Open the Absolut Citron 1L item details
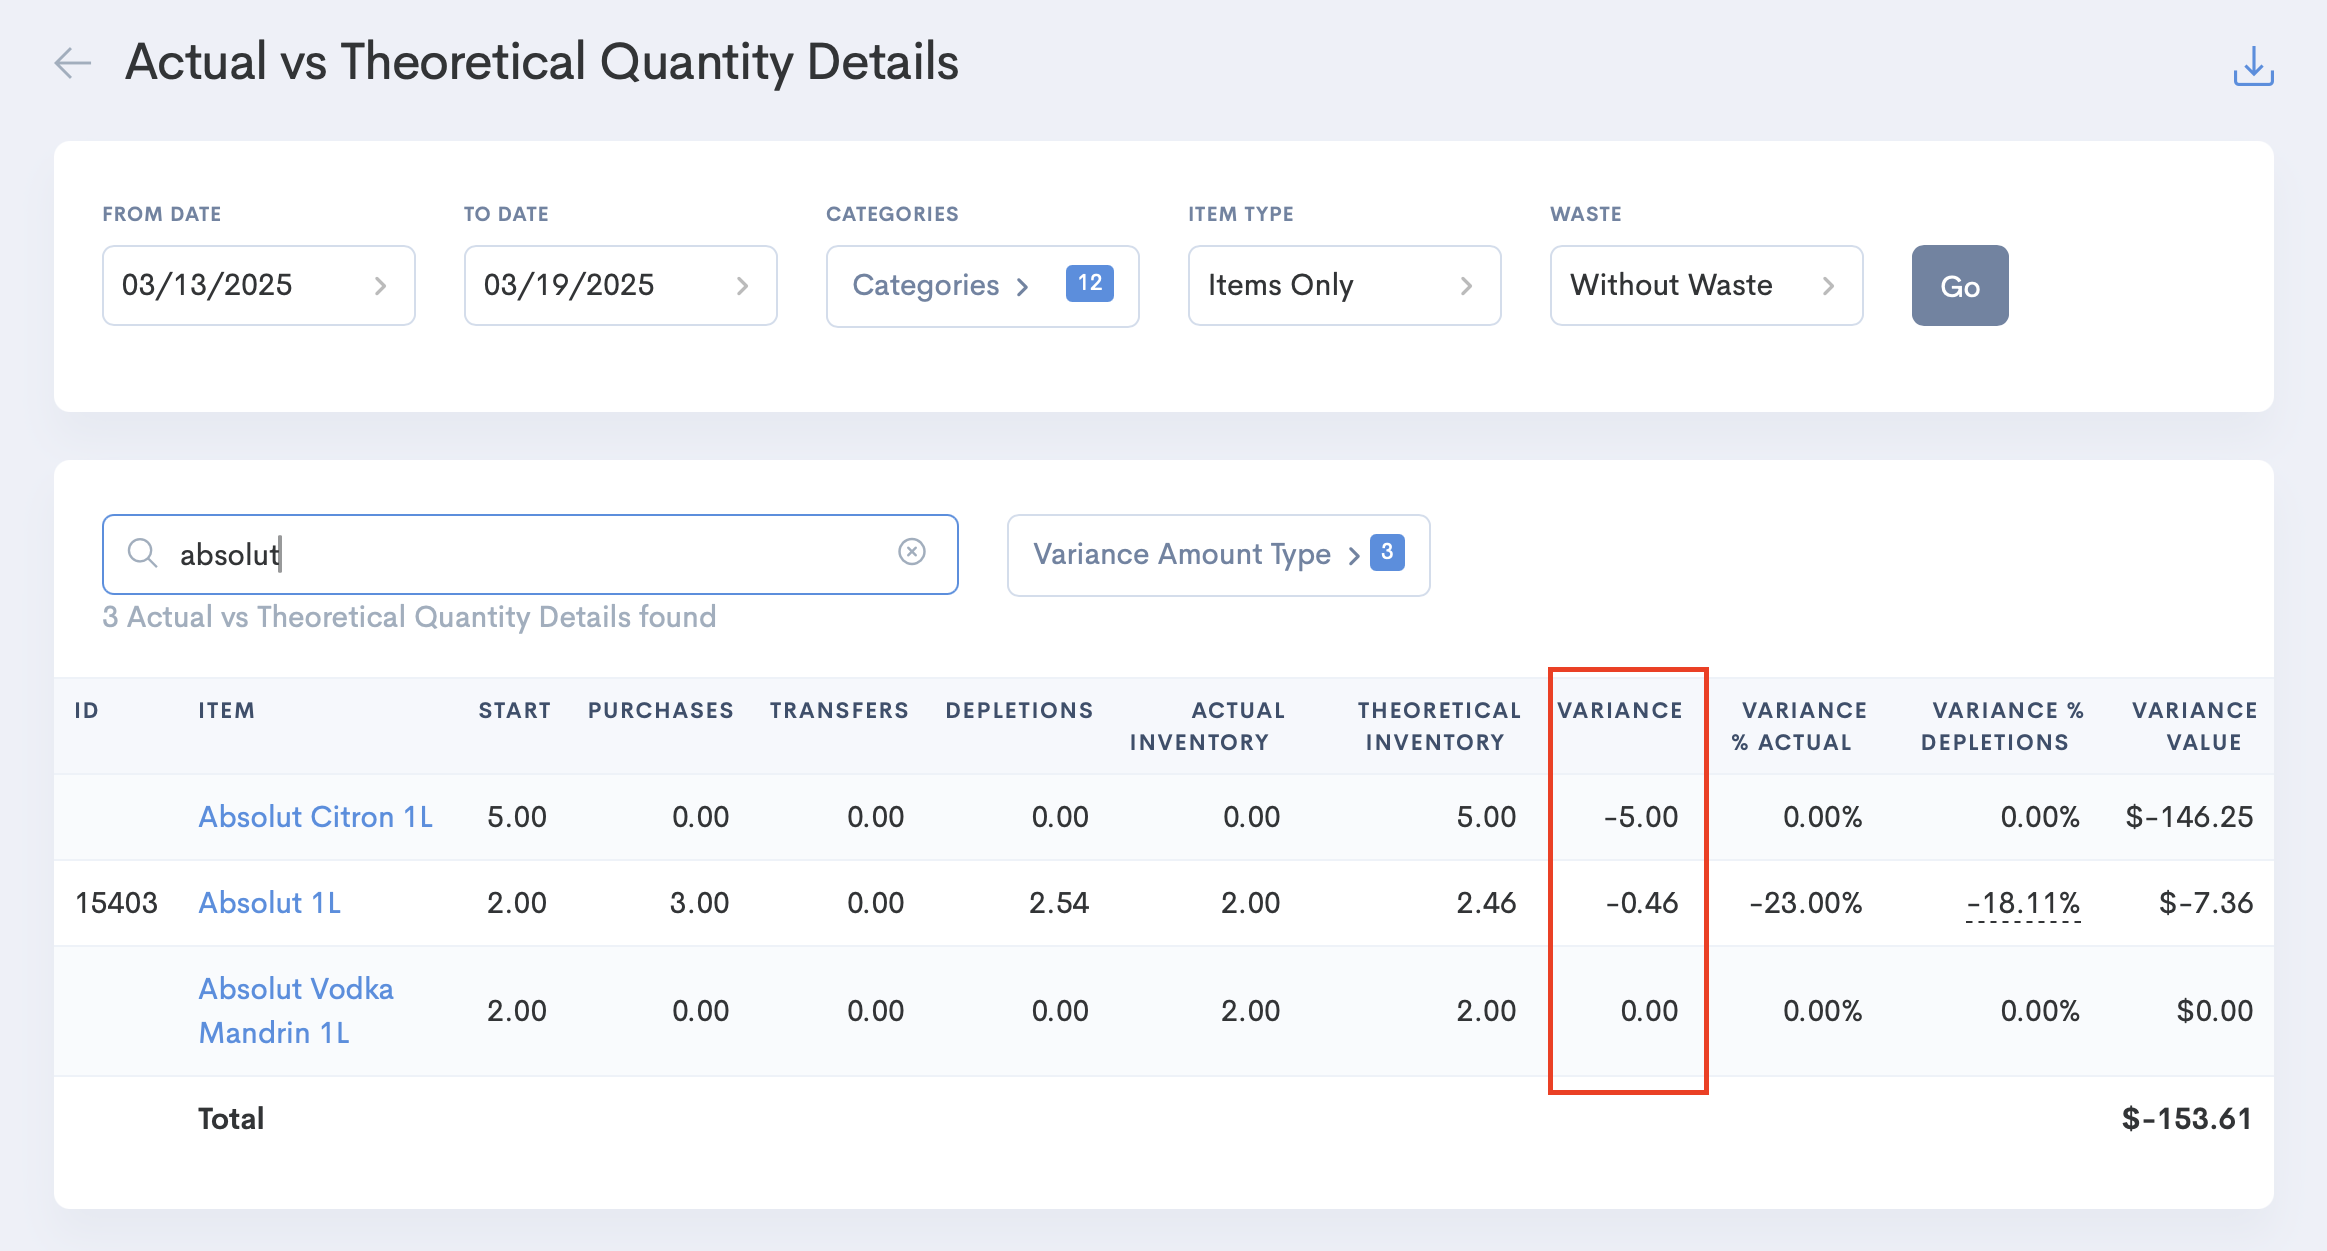2327x1251 pixels. pos(315,816)
